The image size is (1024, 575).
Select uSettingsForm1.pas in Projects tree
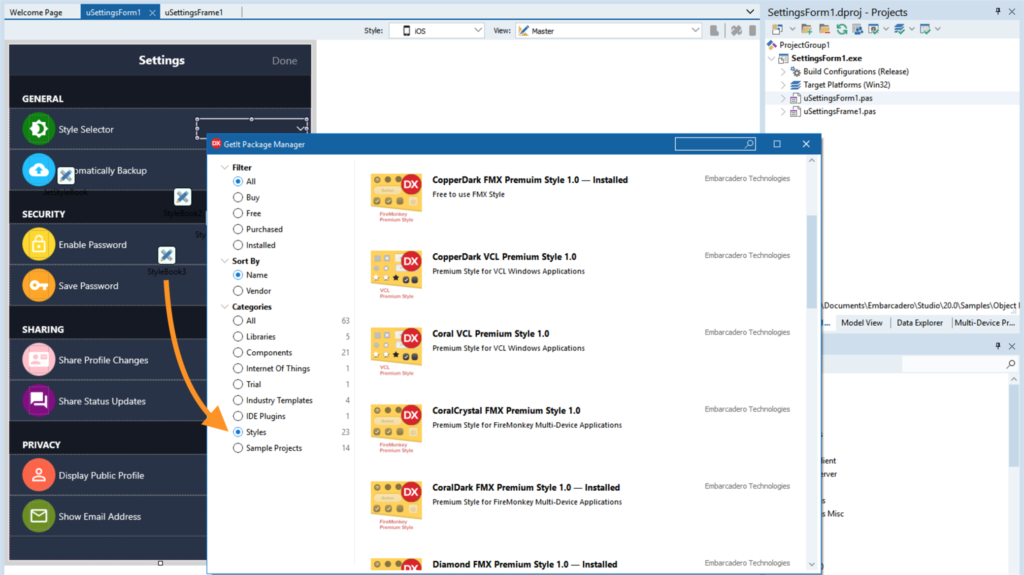pos(837,98)
